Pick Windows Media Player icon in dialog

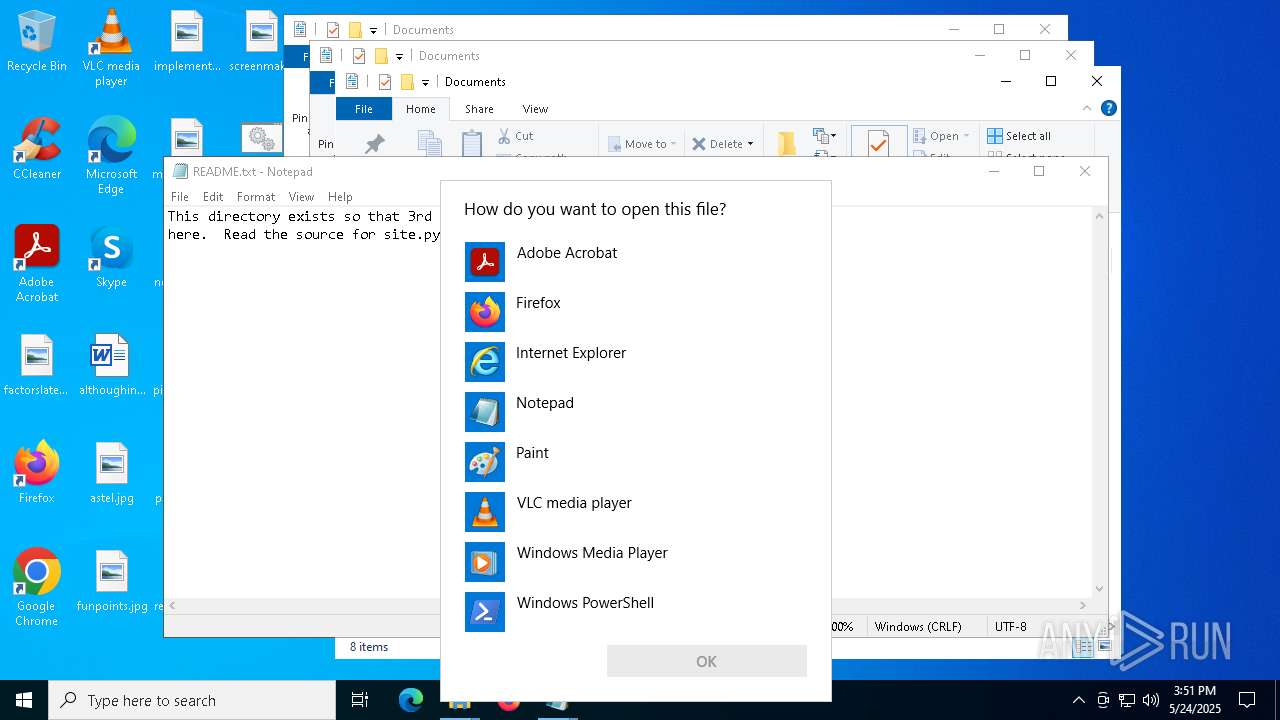pyautogui.click(x=485, y=562)
